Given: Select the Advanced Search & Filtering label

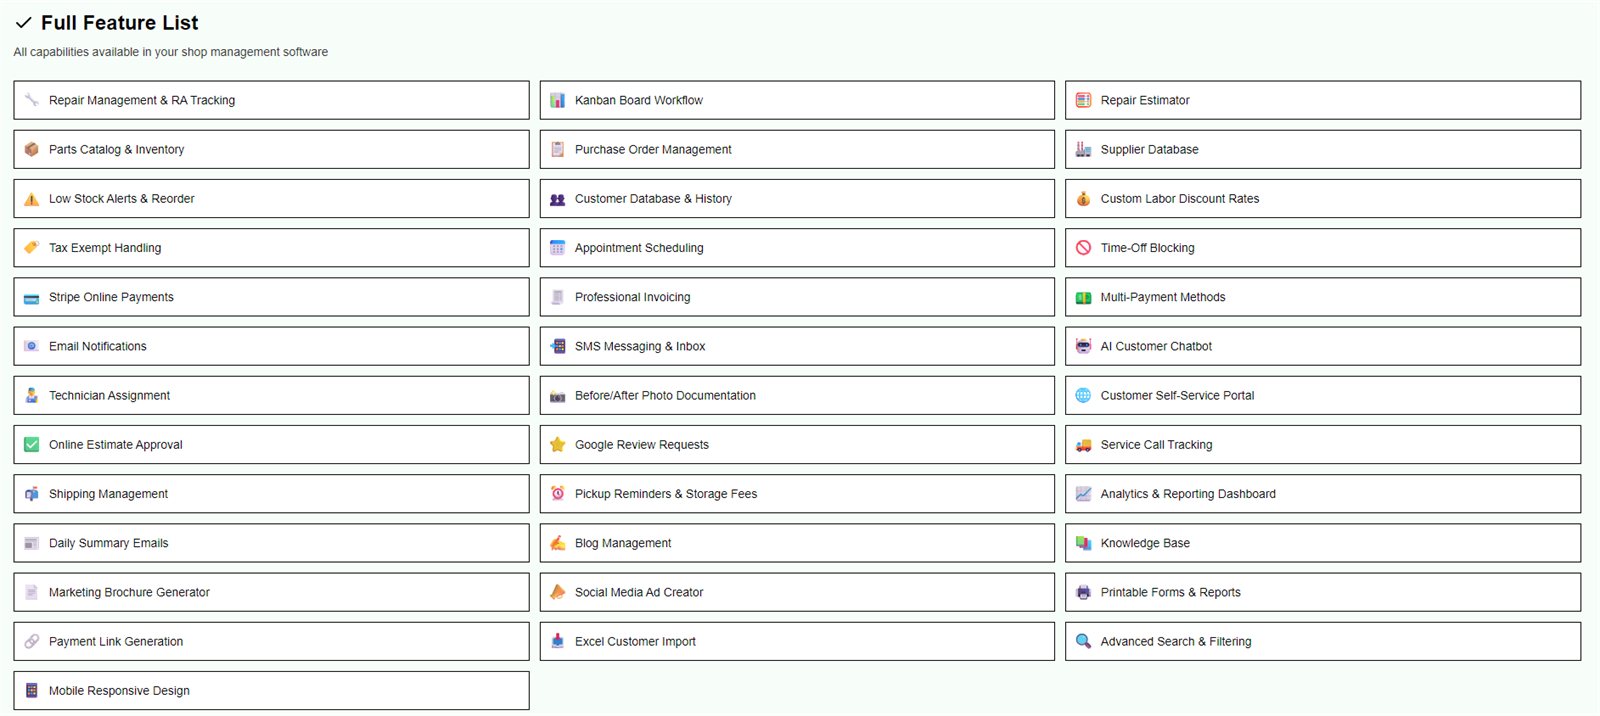Looking at the screenshot, I should 1176,642.
